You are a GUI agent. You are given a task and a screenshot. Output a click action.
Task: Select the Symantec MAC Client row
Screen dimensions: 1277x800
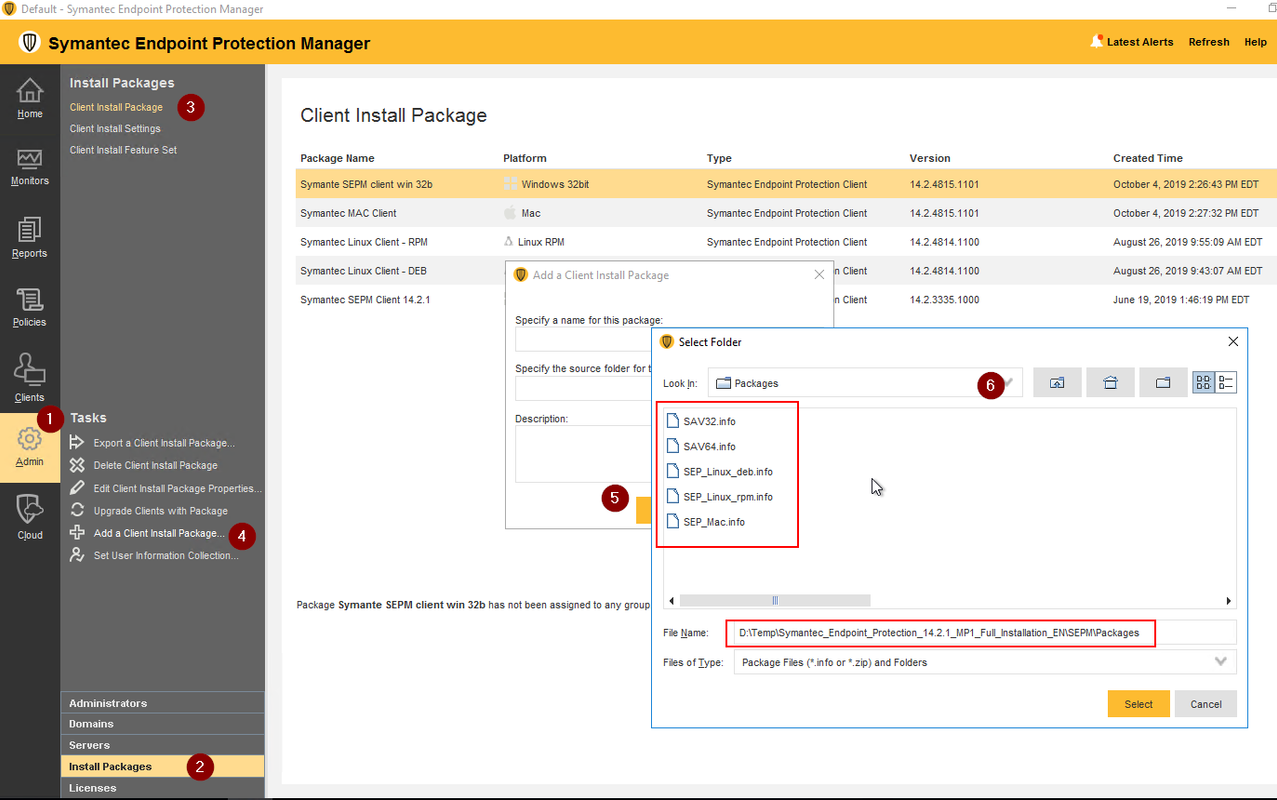point(786,213)
